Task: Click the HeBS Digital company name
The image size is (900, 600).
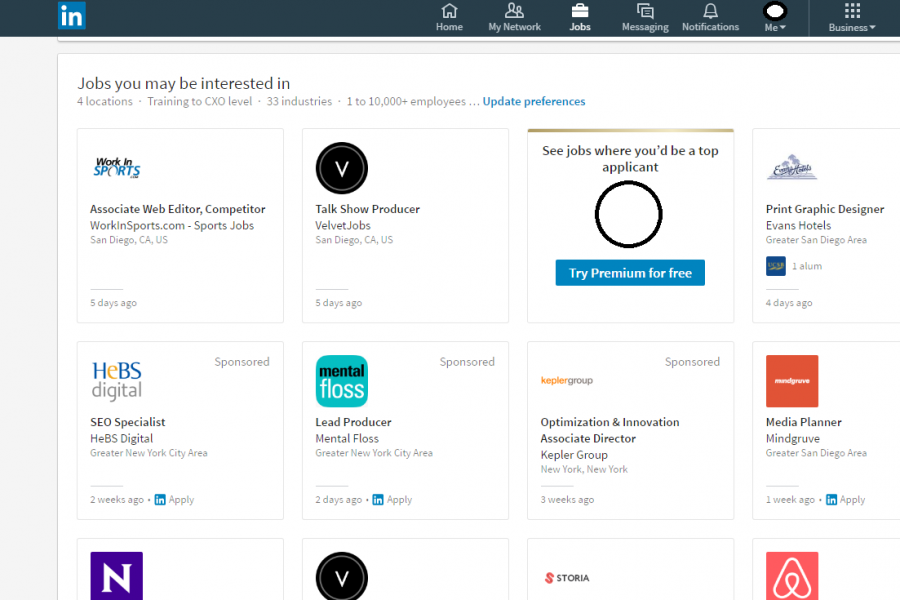Action: [122, 439]
